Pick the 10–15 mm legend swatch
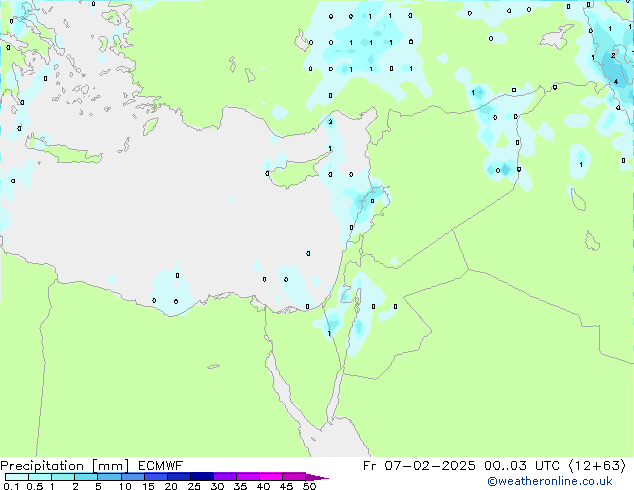The width and height of the screenshot is (634, 490). pos(133,477)
